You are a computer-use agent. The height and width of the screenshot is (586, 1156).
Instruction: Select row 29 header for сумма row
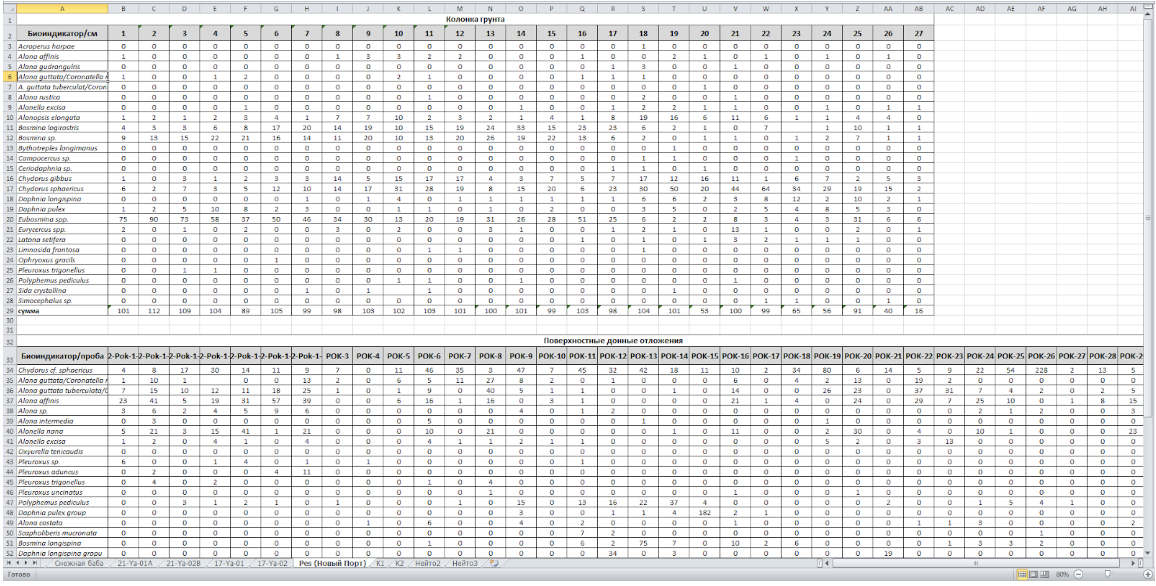pos(8,311)
